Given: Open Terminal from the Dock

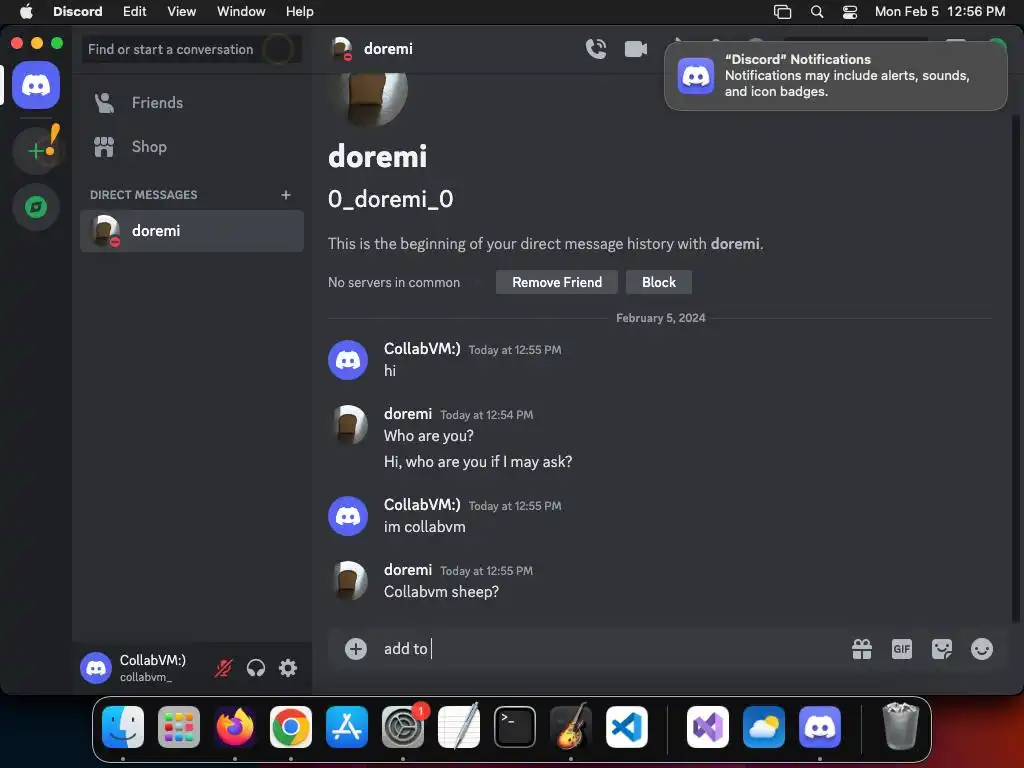Looking at the screenshot, I should [515, 727].
